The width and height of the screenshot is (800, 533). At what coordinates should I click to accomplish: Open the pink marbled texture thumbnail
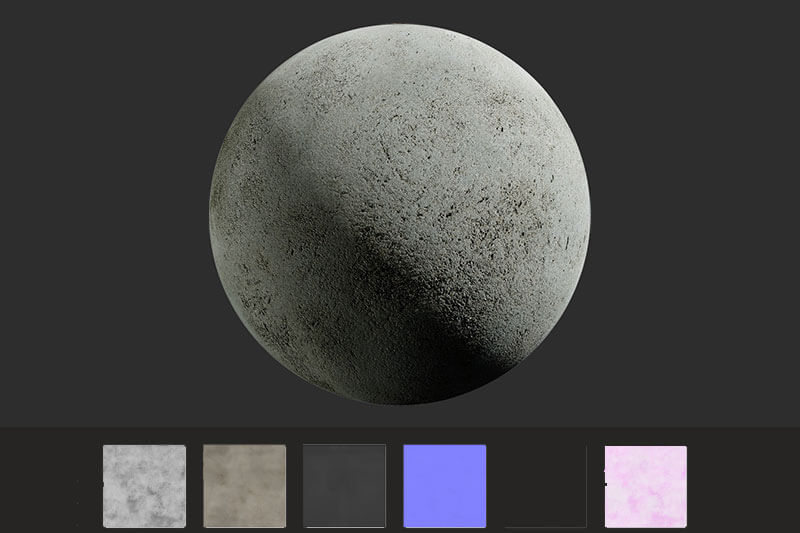click(x=646, y=486)
